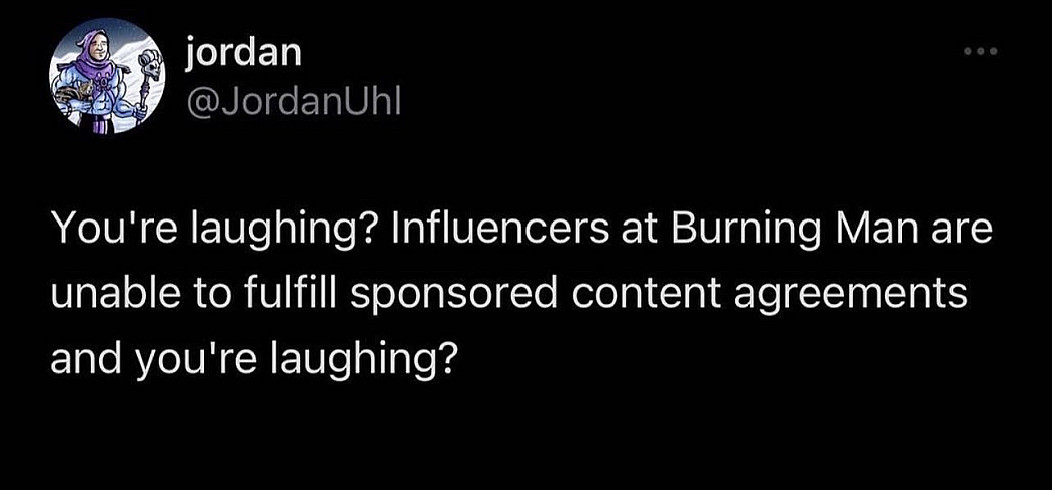Open the "jordan" display name profile
This screenshot has height=490, width=1052.
(243, 55)
